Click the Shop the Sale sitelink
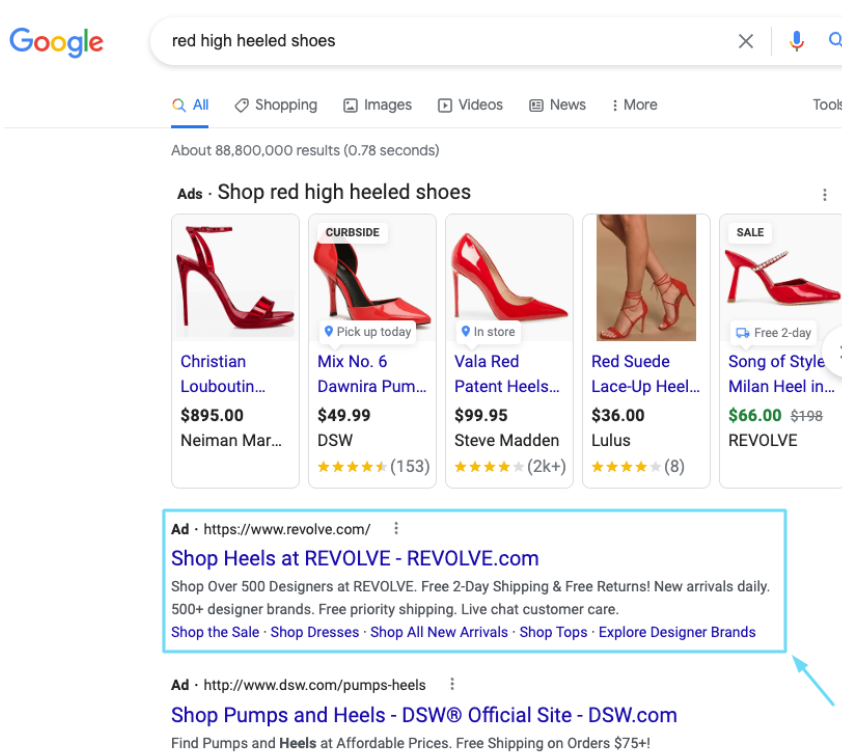 tap(215, 632)
